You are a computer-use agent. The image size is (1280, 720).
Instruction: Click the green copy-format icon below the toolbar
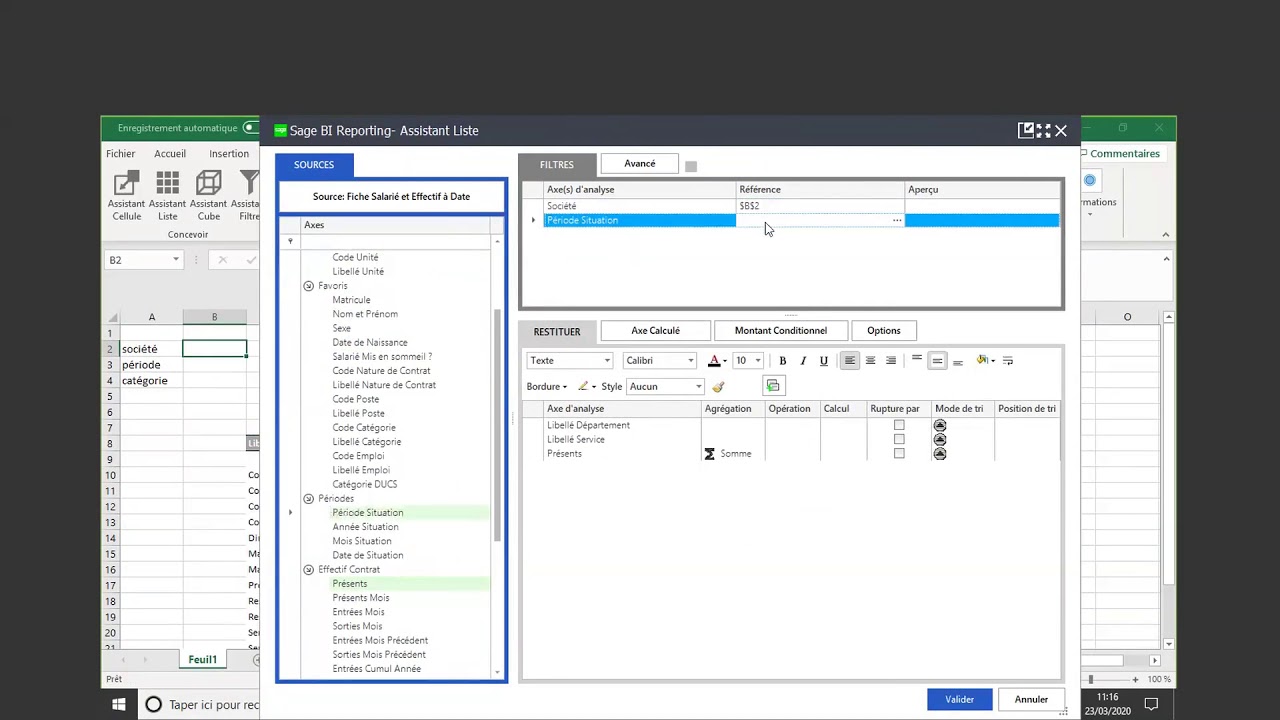(773, 386)
